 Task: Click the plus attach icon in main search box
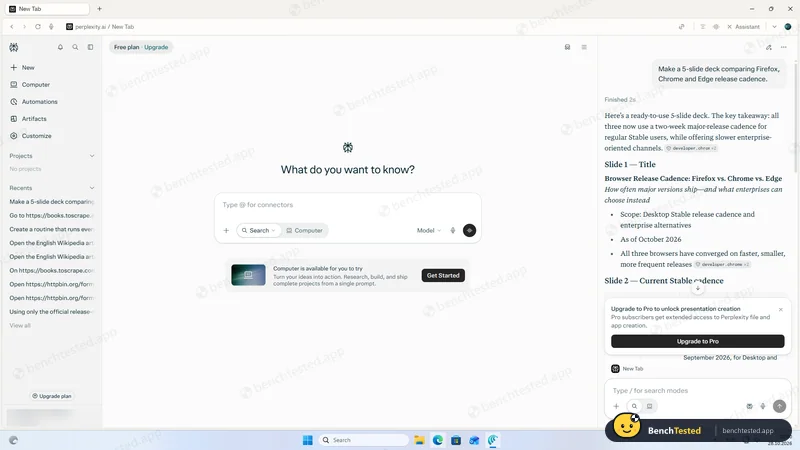pos(227,231)
